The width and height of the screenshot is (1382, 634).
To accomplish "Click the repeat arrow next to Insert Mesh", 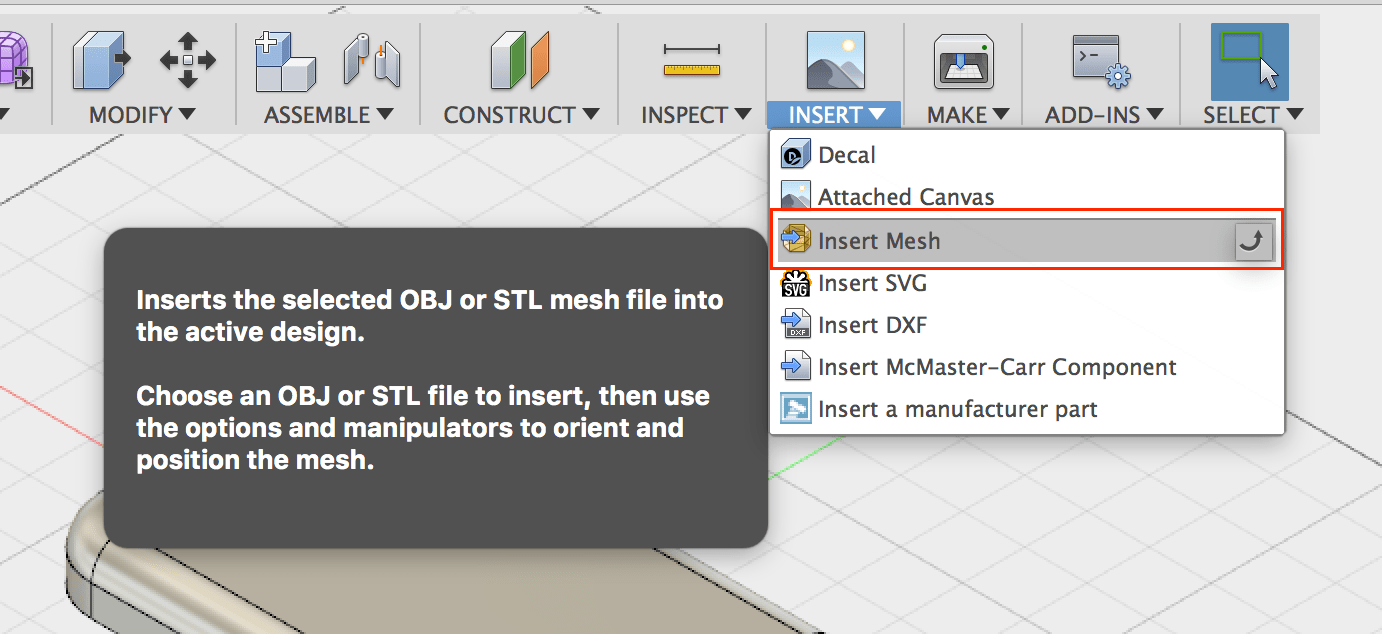I will [x=1253, y=241].
